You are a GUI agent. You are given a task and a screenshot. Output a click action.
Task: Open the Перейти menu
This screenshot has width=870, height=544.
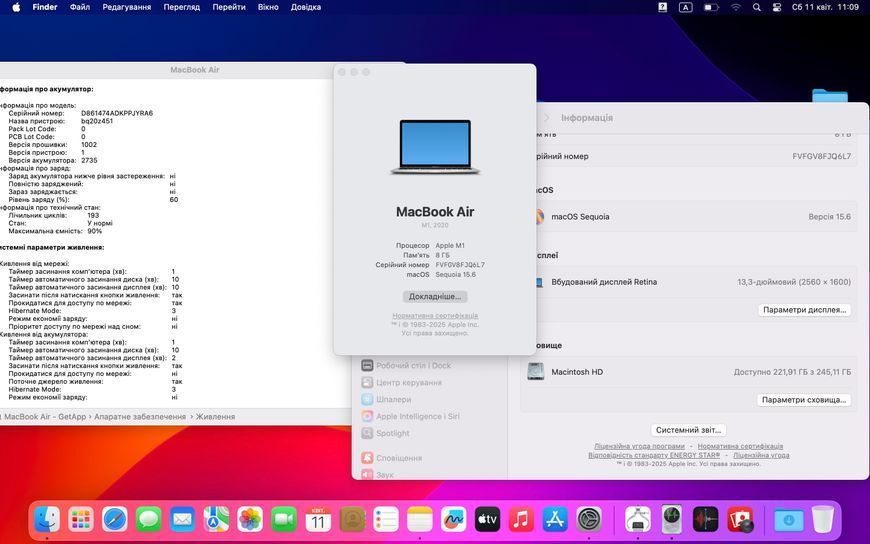point(229,7)
